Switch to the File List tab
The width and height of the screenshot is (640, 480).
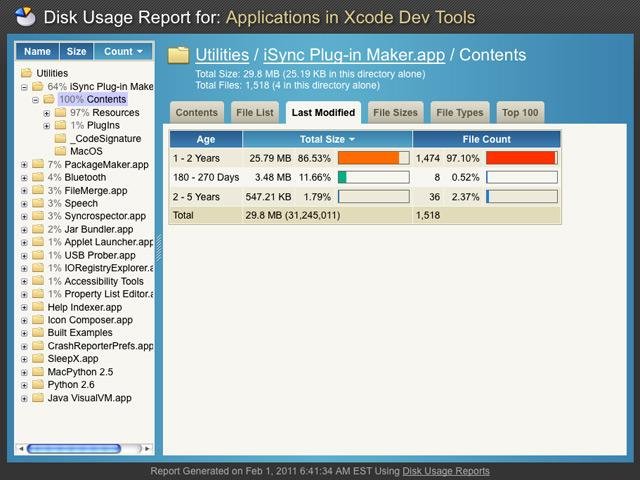[255, 113]
